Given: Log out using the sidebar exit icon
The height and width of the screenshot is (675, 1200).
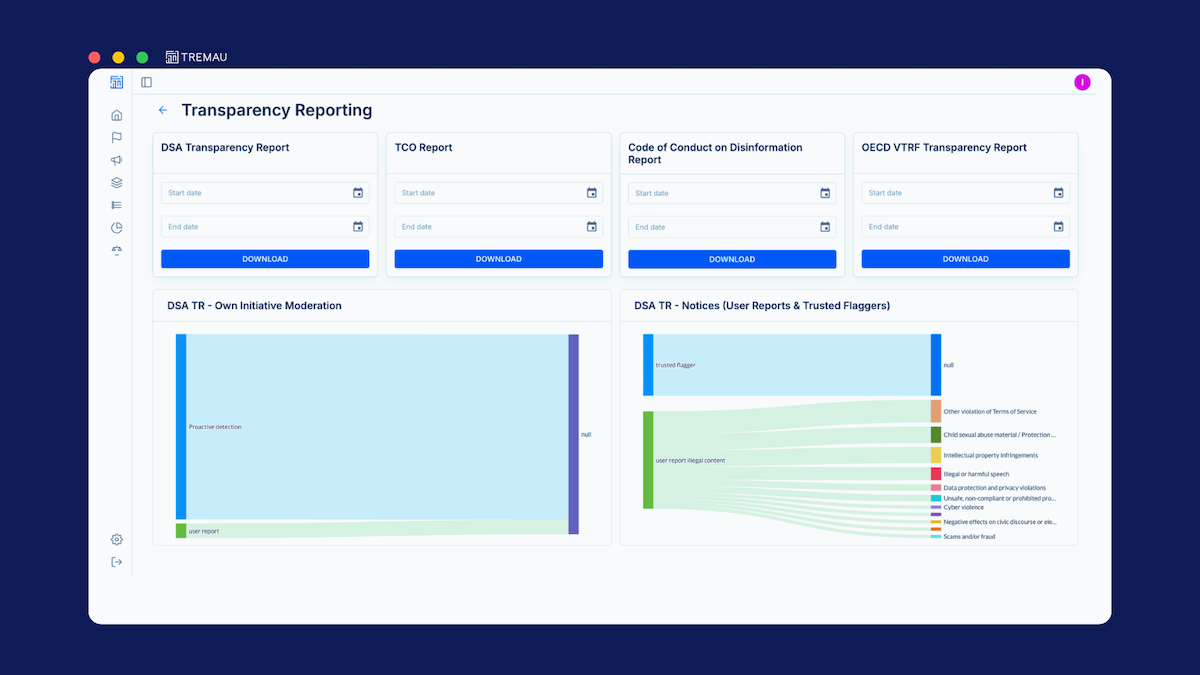Looking at the screenshot, I should coord(117,562).
